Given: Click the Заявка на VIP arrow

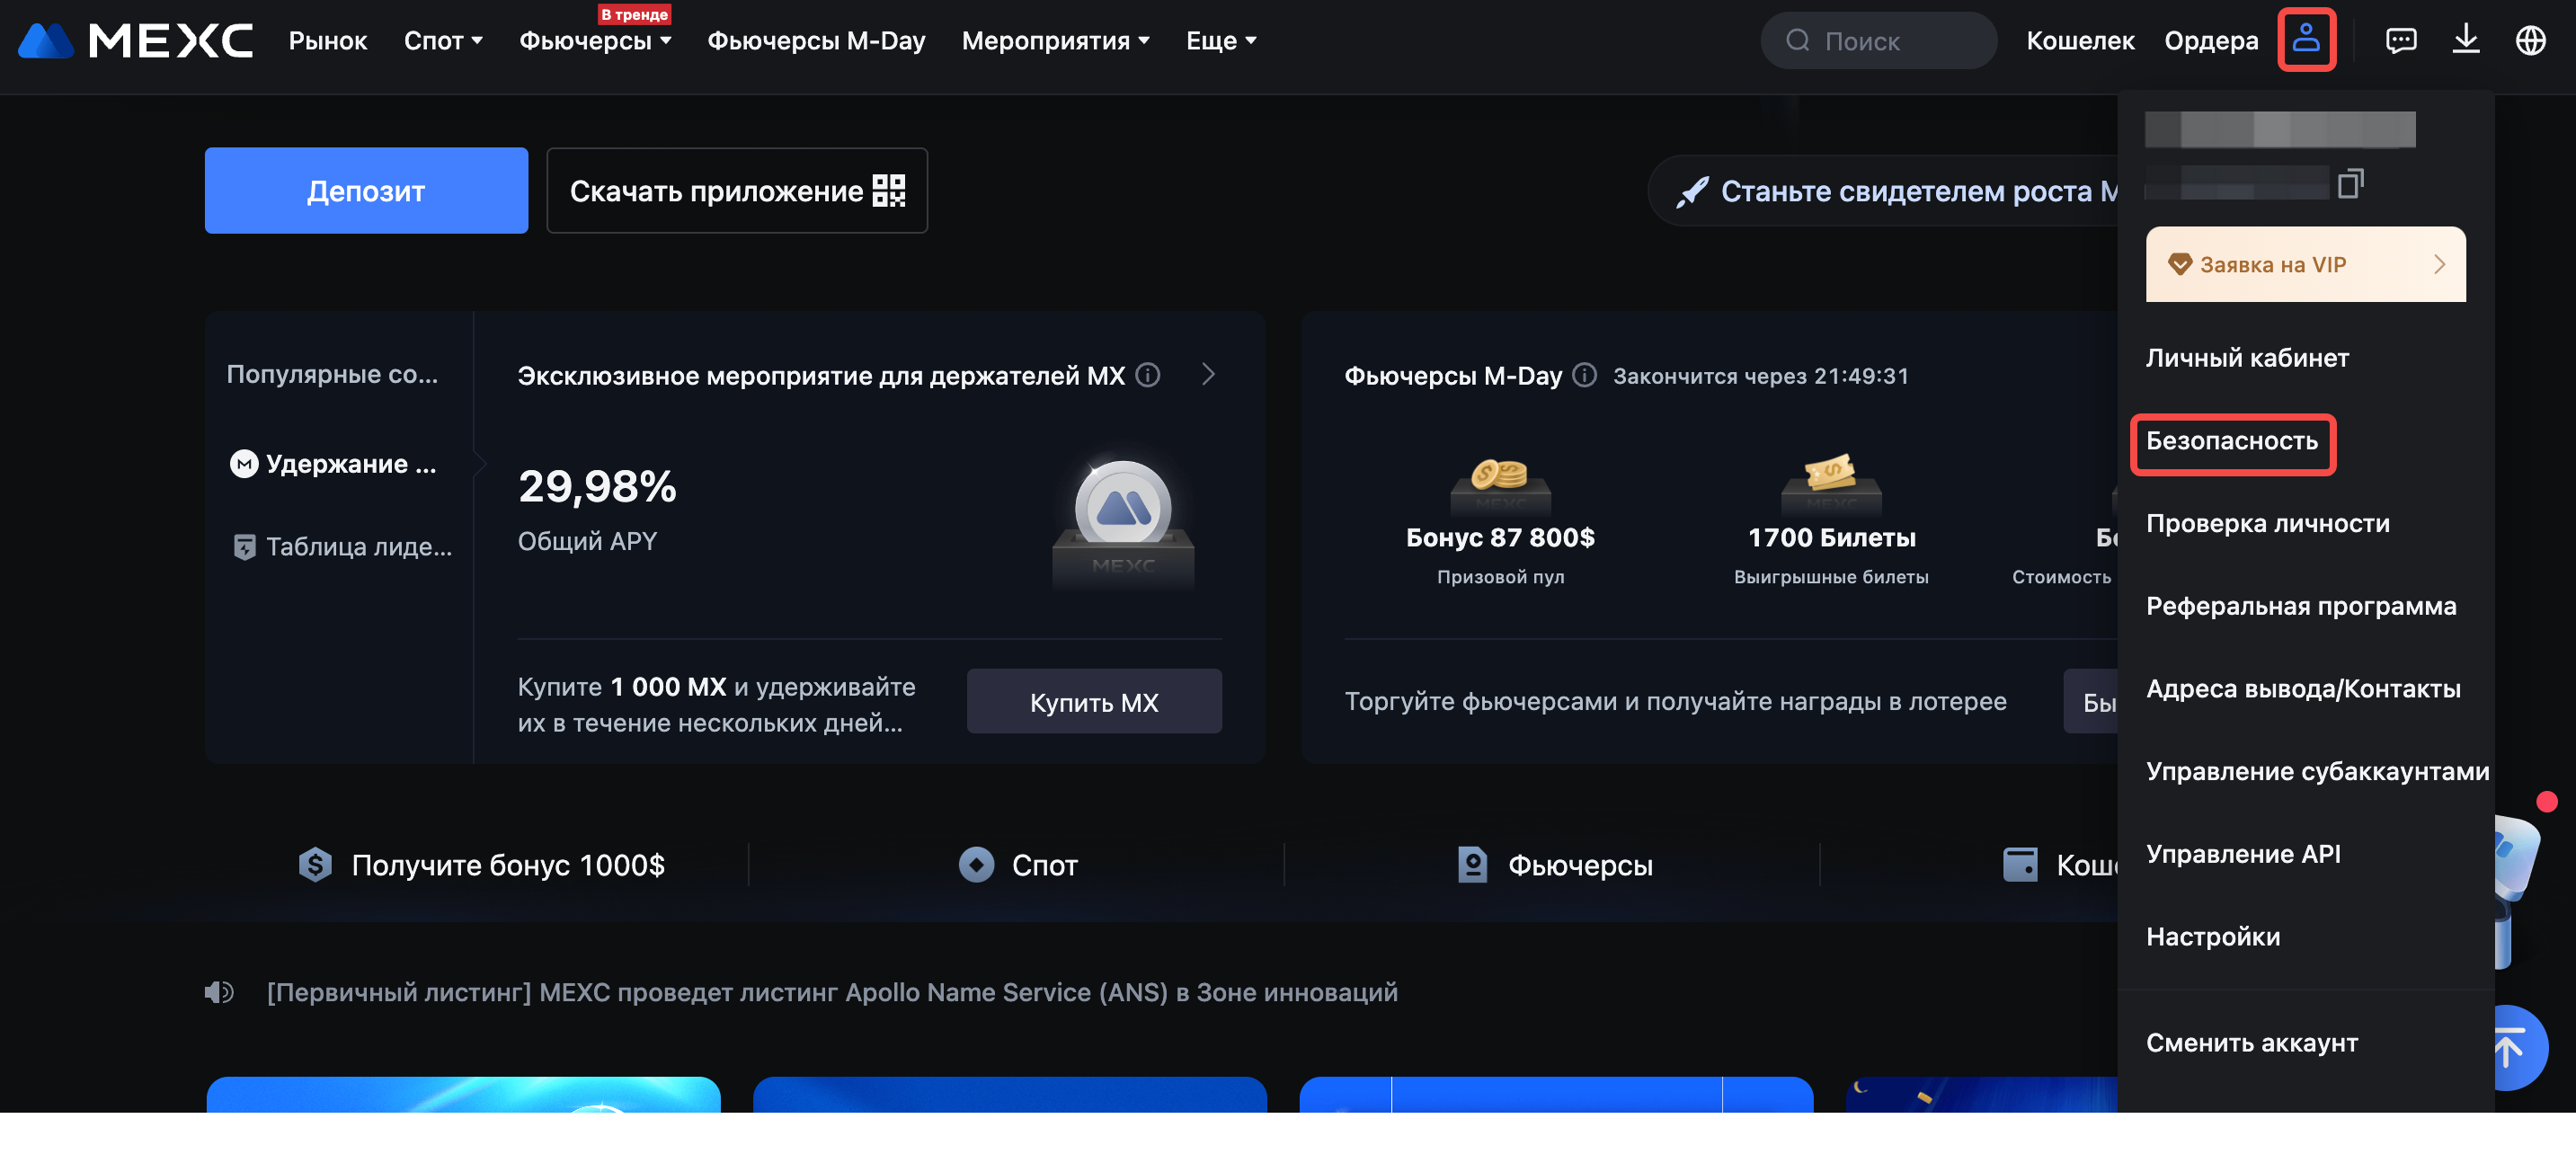Looking at the screenshot, I should (2439, 264).
